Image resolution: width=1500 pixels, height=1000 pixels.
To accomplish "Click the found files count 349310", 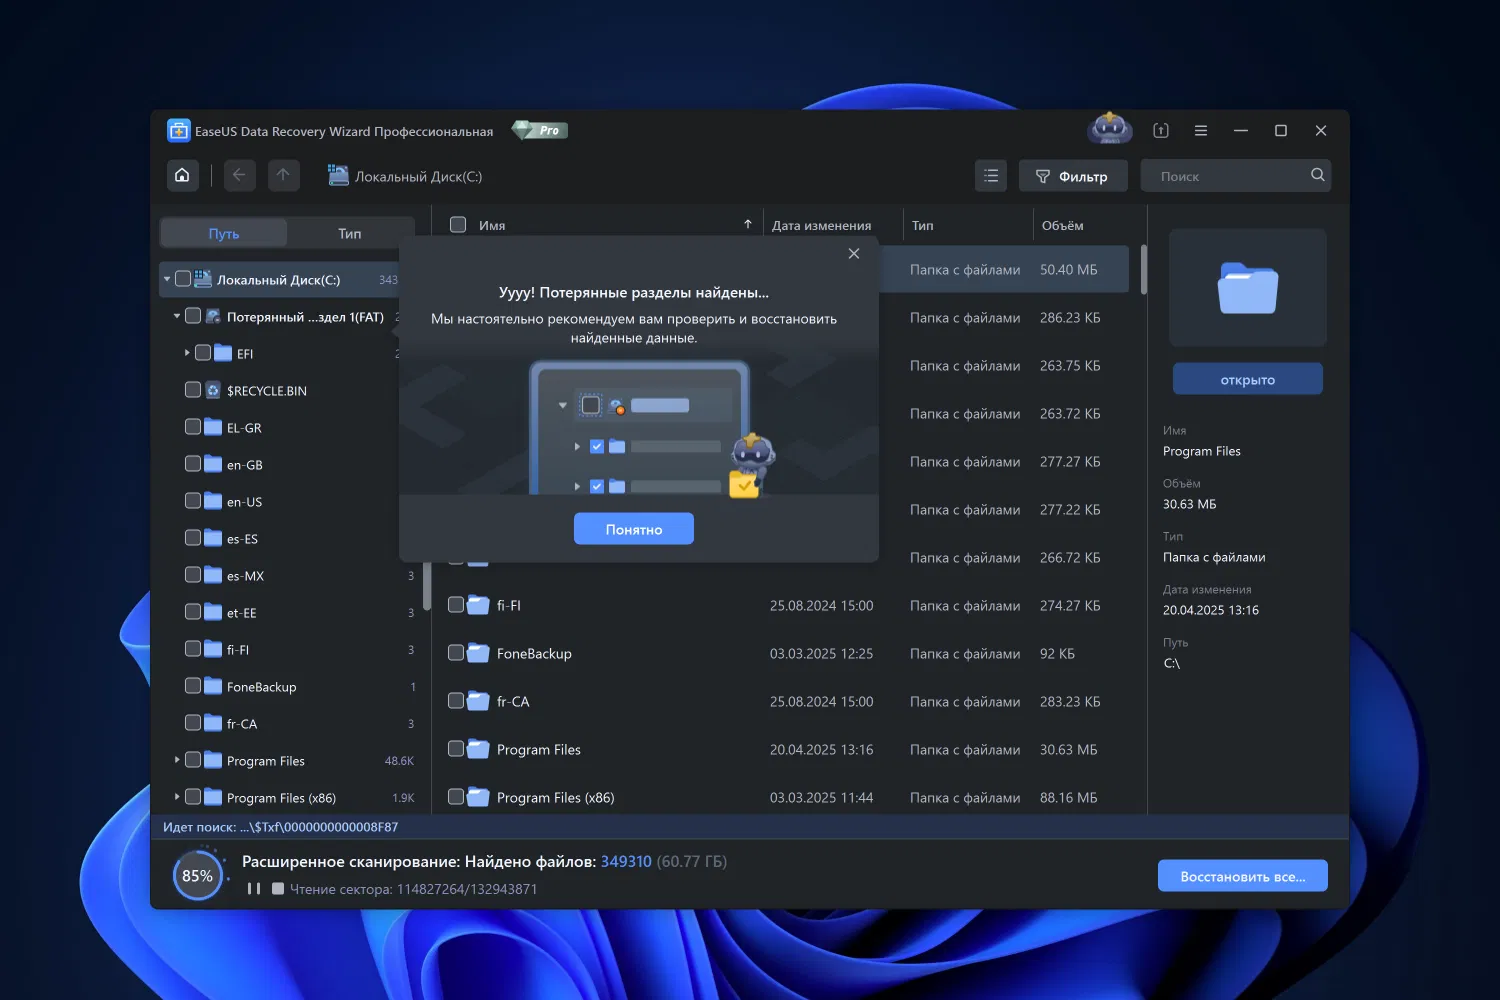I will tap(626, 861).
